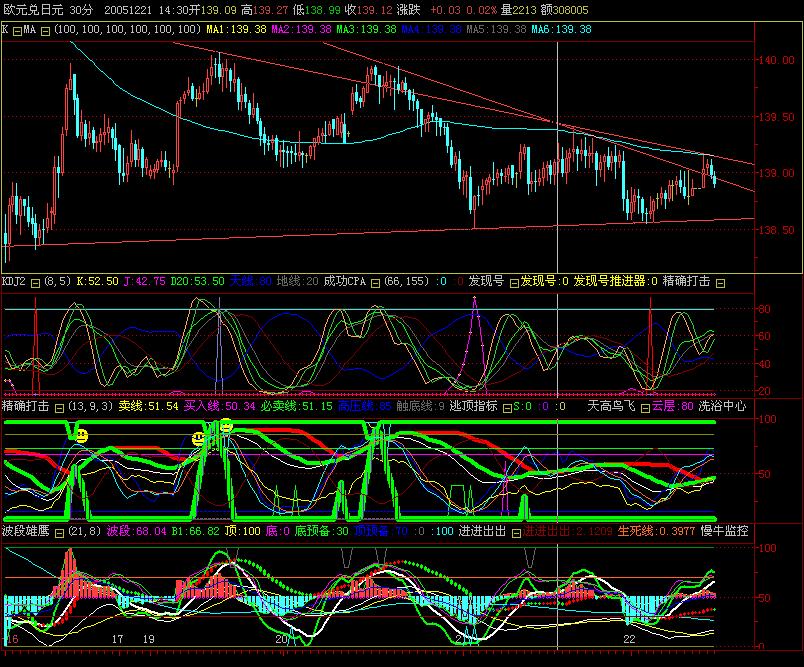804x667 pixels.
Task: Click the box icon before (13,9,3) parameters
Action: (x=59, y=408)
